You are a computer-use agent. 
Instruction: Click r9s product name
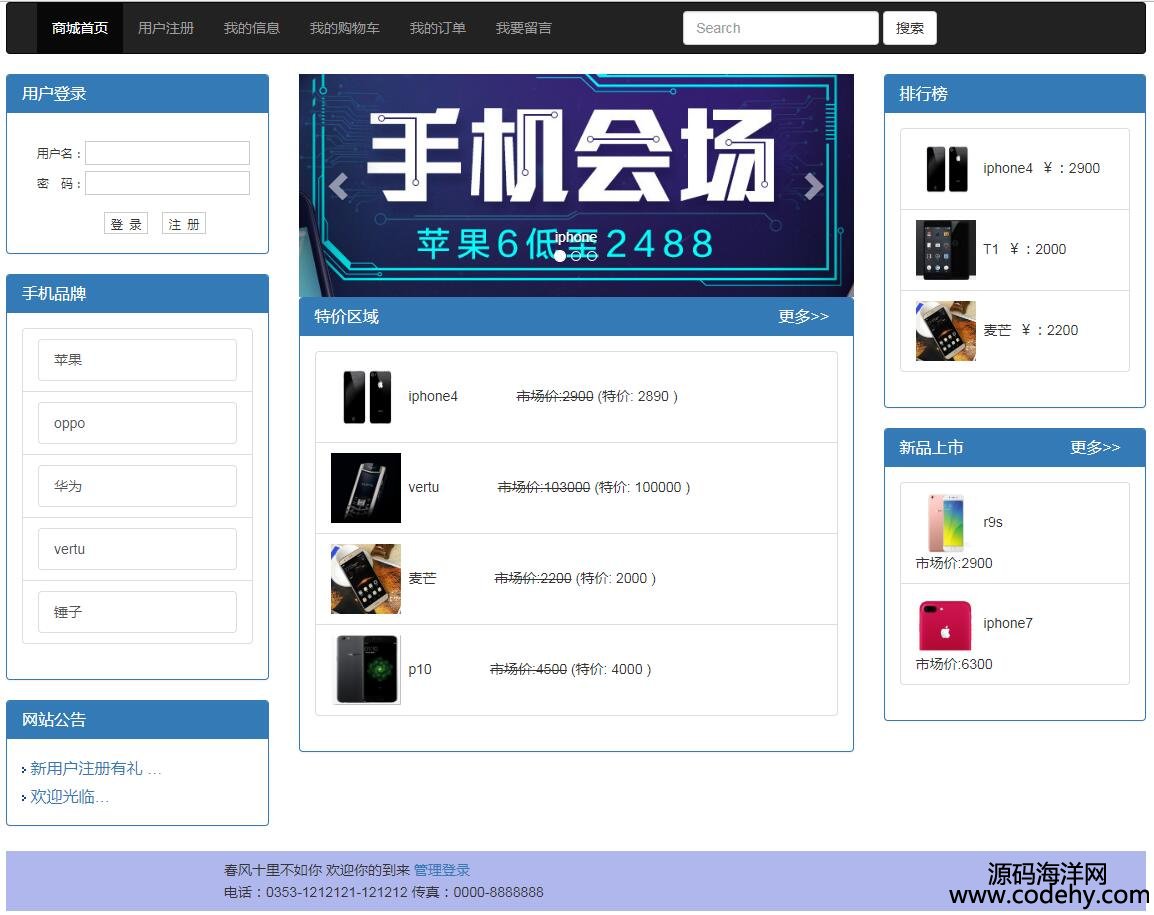pyautogui.click(x=993, y=523)
